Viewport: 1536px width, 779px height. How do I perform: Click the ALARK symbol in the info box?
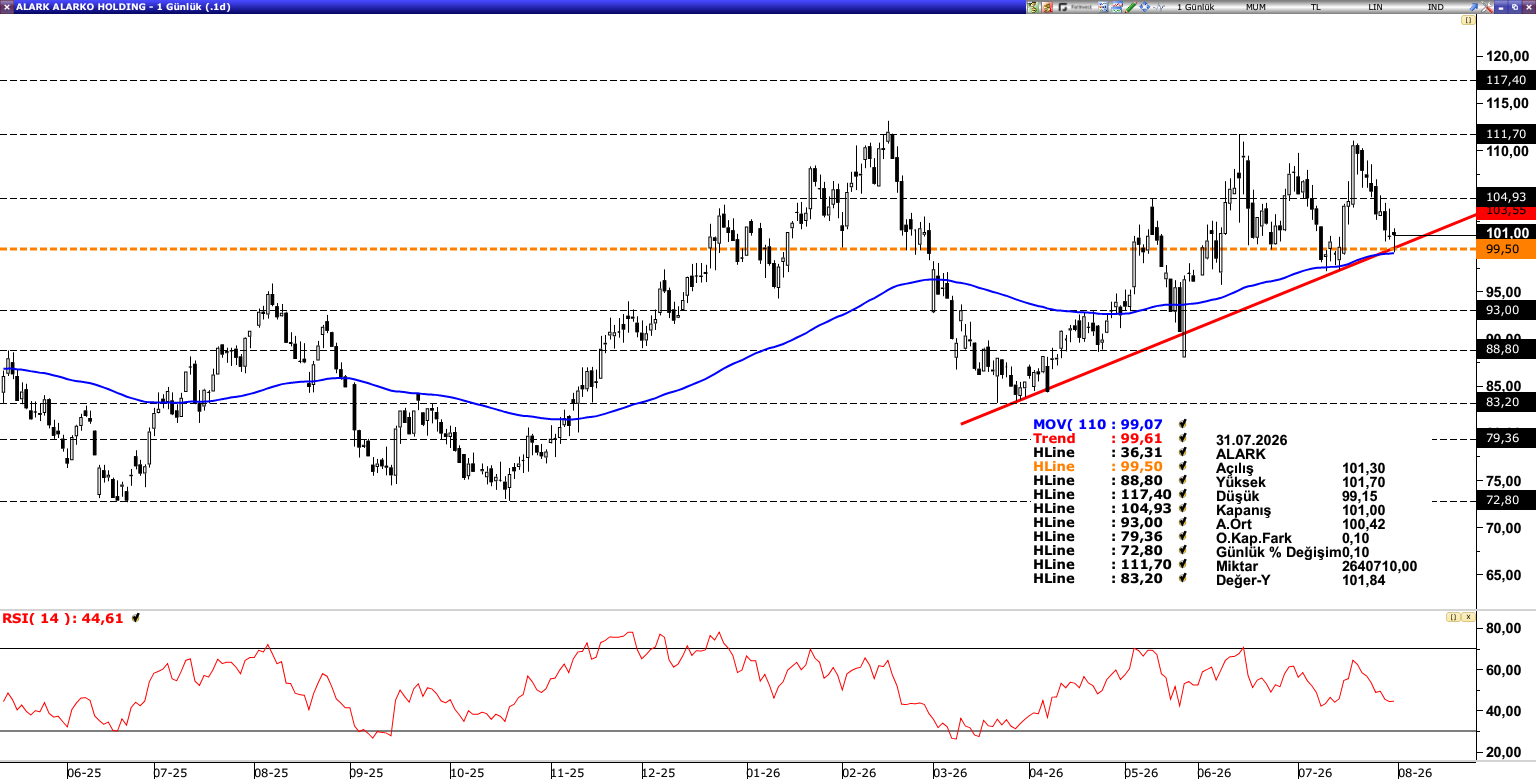[x=1240, y=454]
